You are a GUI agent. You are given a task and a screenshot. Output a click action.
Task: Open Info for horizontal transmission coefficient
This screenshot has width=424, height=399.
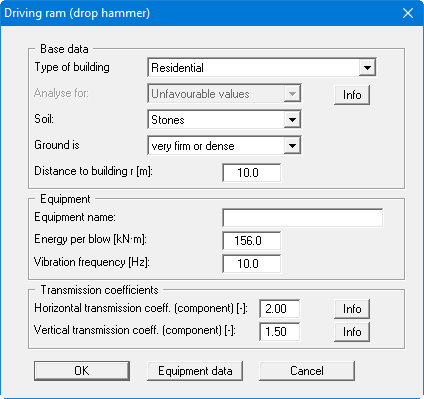[352, 309]
